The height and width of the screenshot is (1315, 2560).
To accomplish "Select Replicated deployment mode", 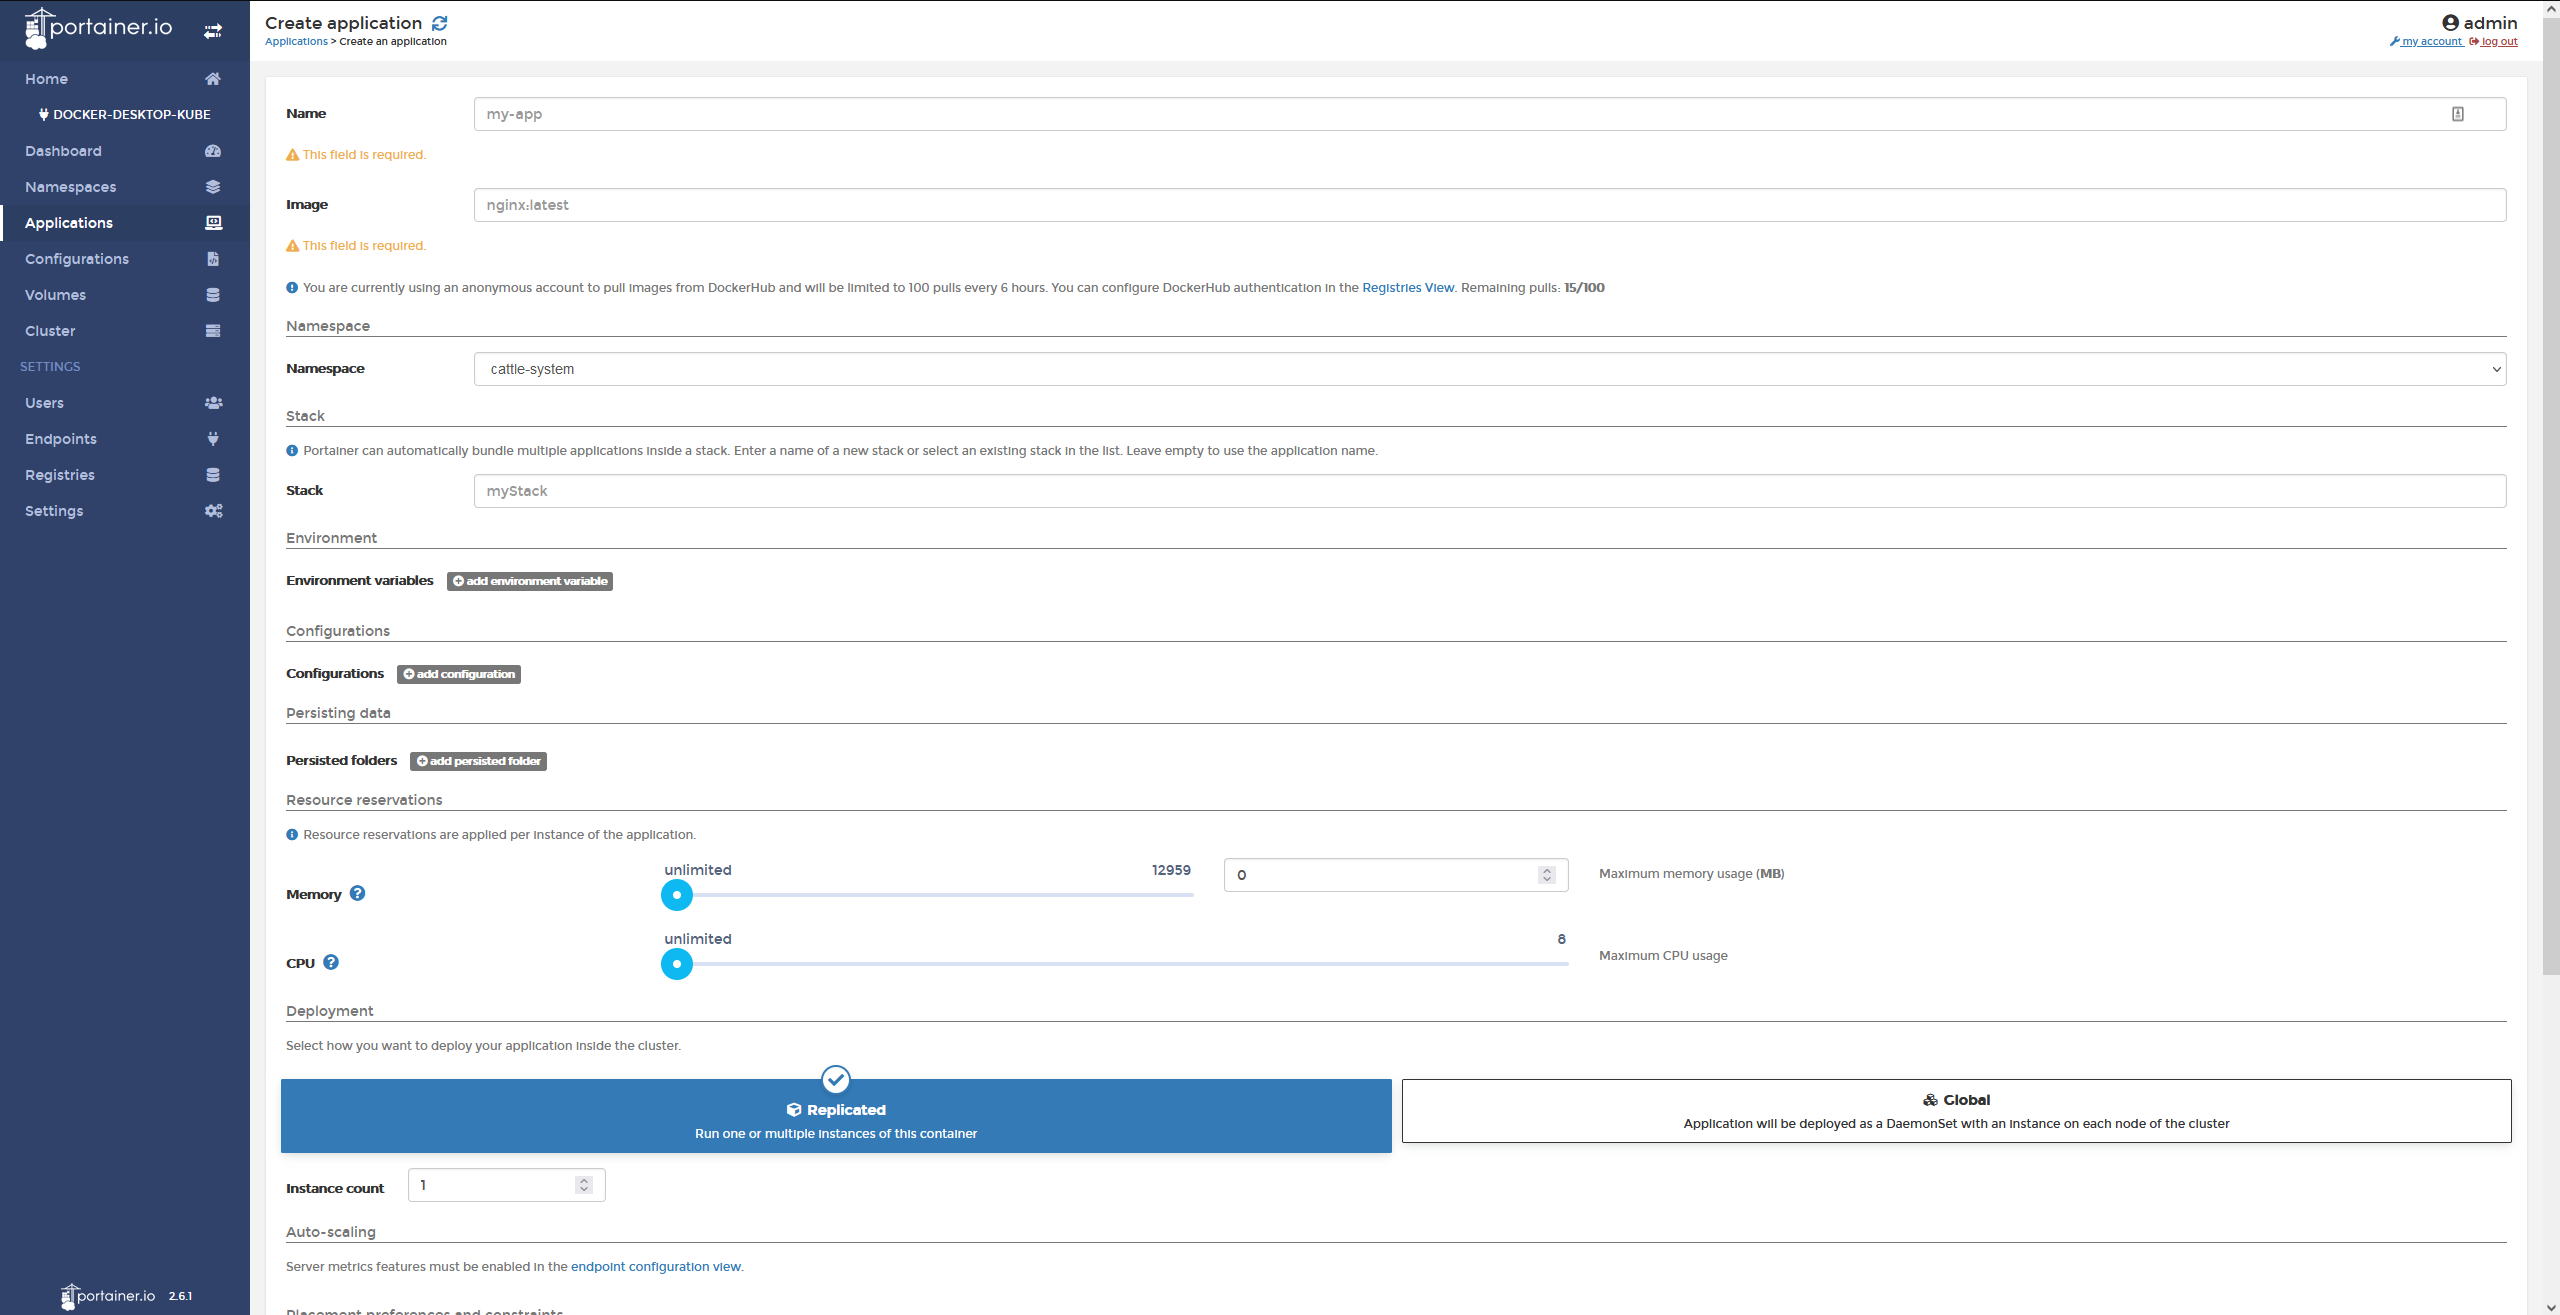I will [837, 1109].
